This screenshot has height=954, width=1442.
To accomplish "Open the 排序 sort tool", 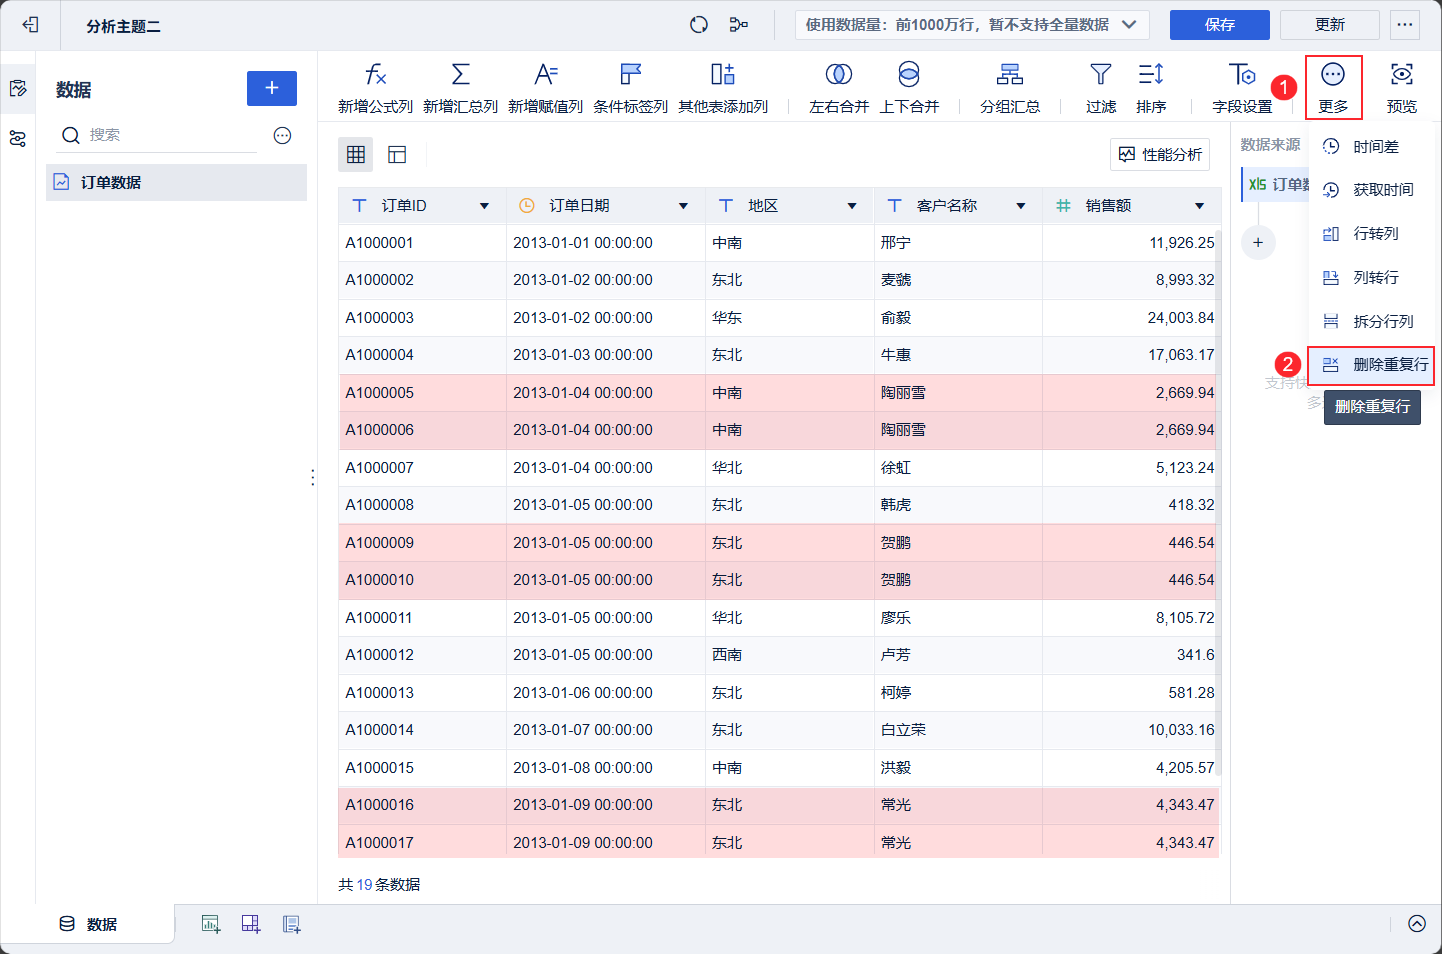I will click(x=1151, y=87).
